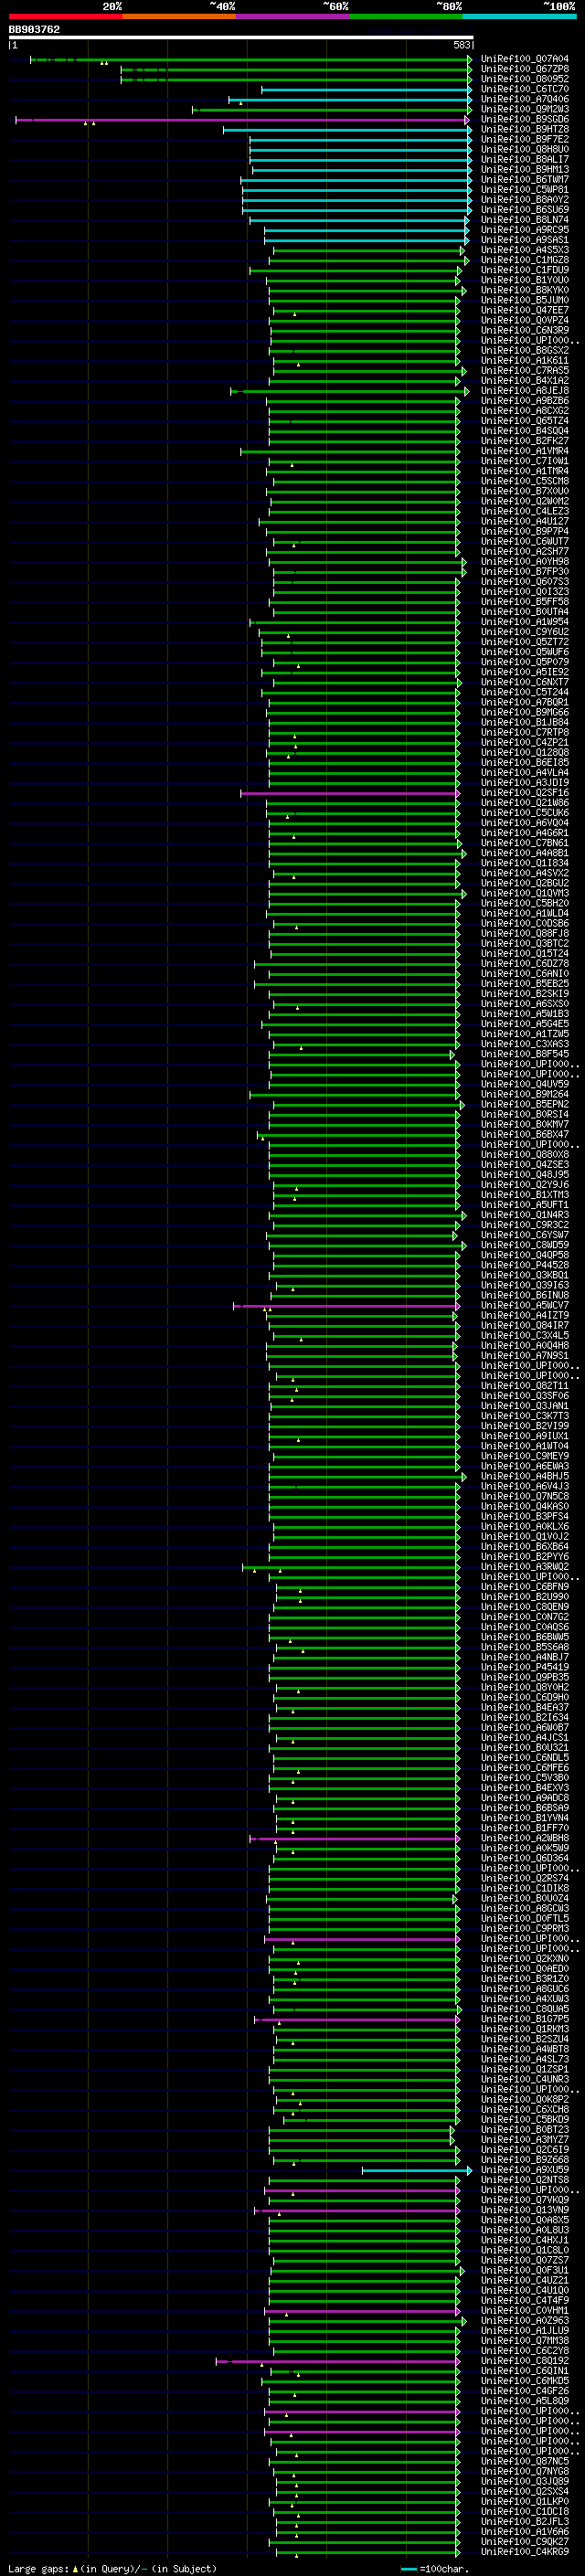Click the purple alignment bar for UniRef100_Q2SF16

tap(350, 793)
